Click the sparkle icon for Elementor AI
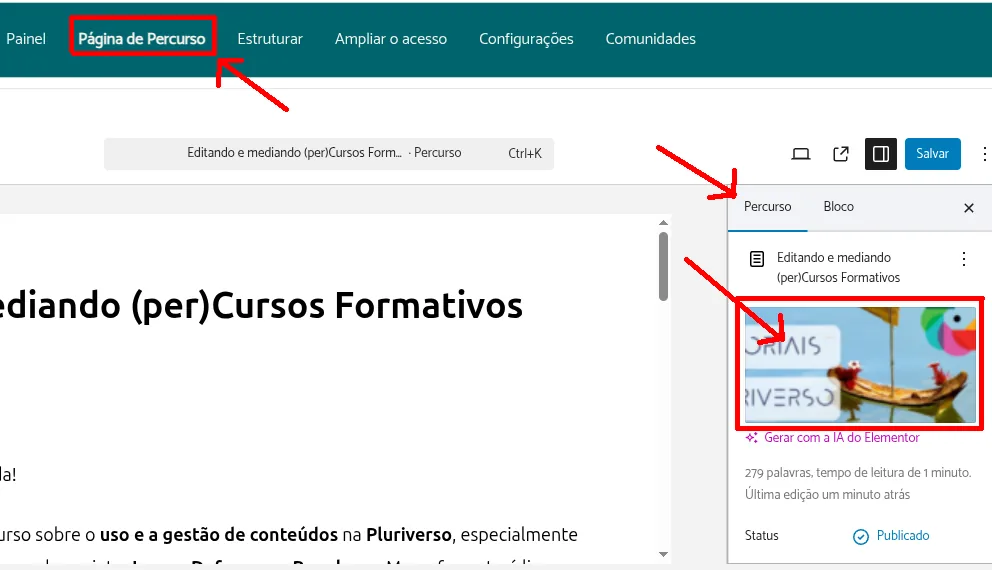This screenshot has height=570, width=992. [752, 438]
